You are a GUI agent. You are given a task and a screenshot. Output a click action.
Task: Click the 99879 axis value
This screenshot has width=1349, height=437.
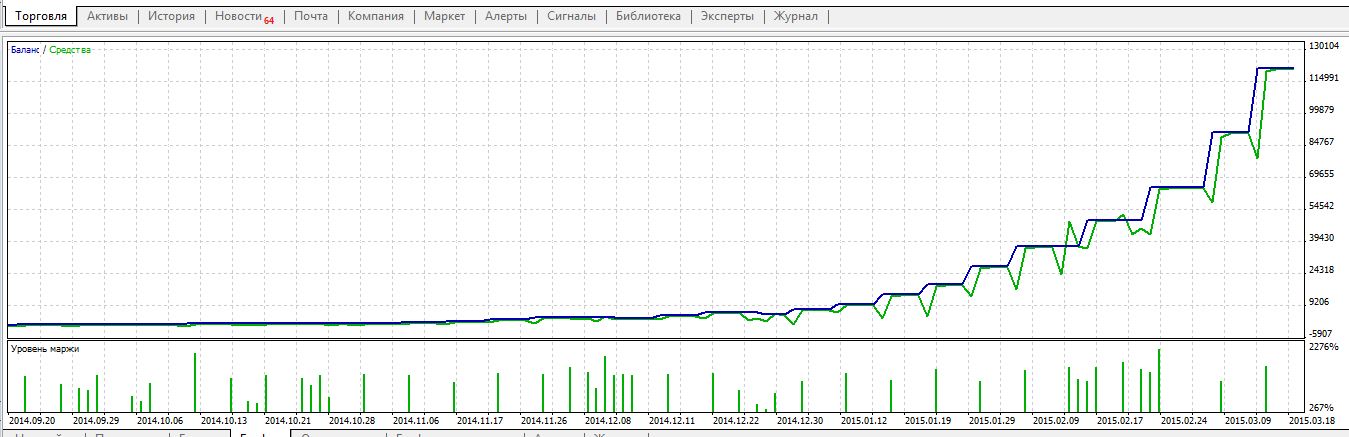click(1322, 110)
